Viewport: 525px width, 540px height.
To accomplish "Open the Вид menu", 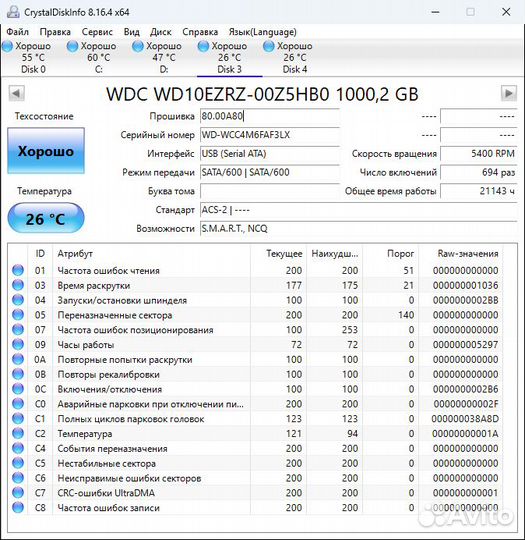I will click(132, 32).
